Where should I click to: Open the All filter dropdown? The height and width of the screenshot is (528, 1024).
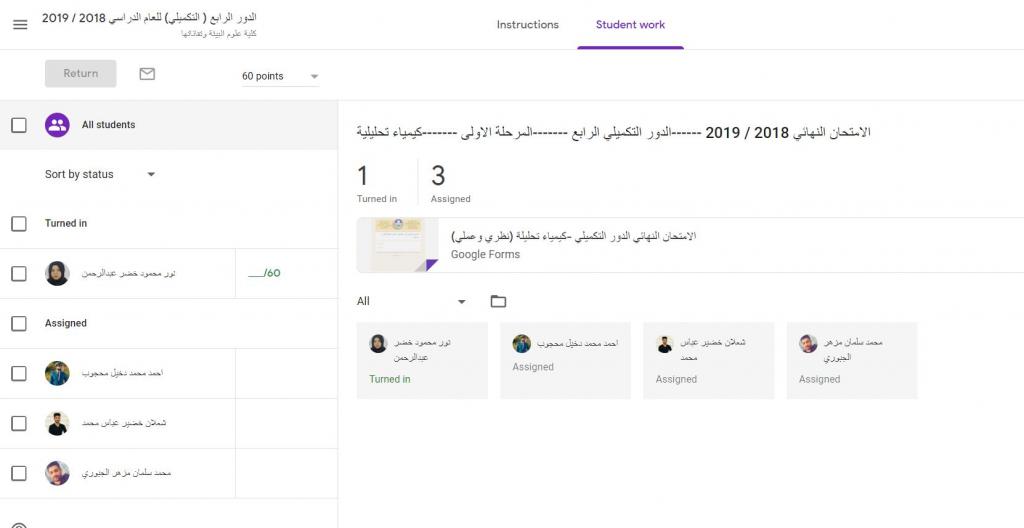coord(411,301)
